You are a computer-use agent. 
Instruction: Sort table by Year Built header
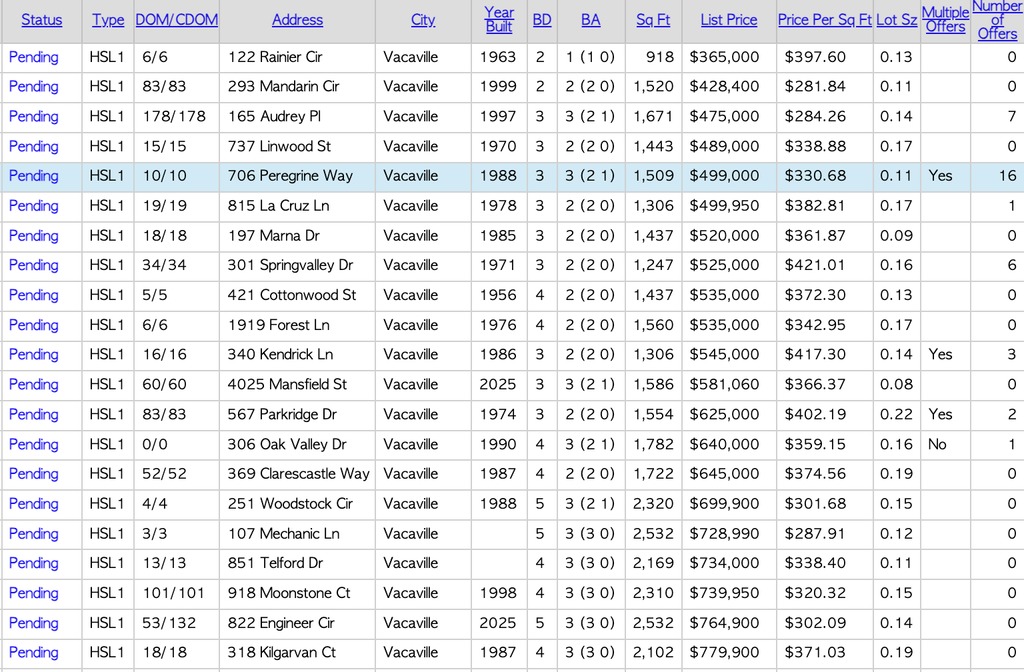pyautogui.click(x=498, y=19)
